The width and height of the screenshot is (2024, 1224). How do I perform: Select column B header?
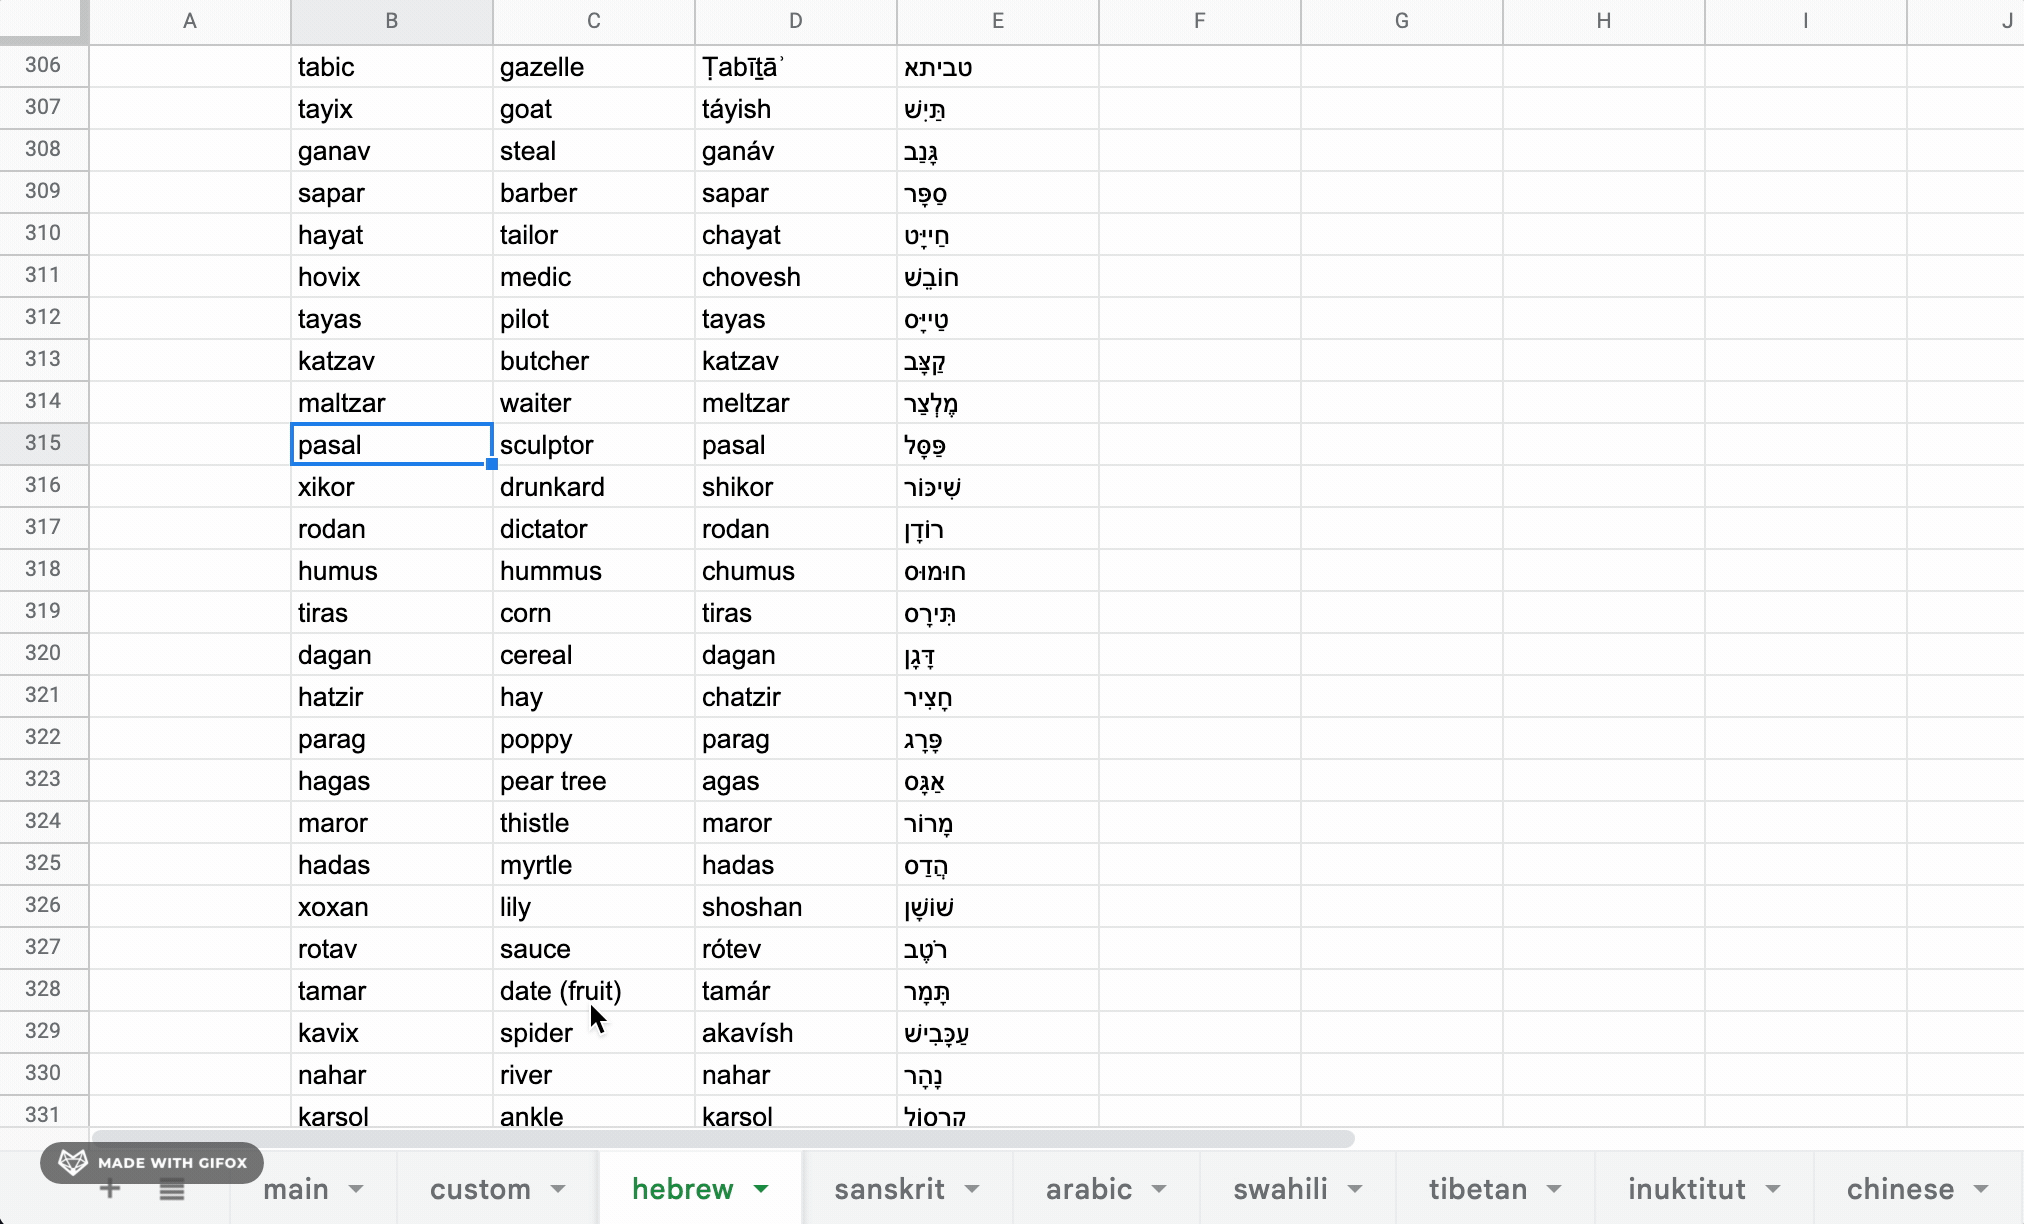391,20
